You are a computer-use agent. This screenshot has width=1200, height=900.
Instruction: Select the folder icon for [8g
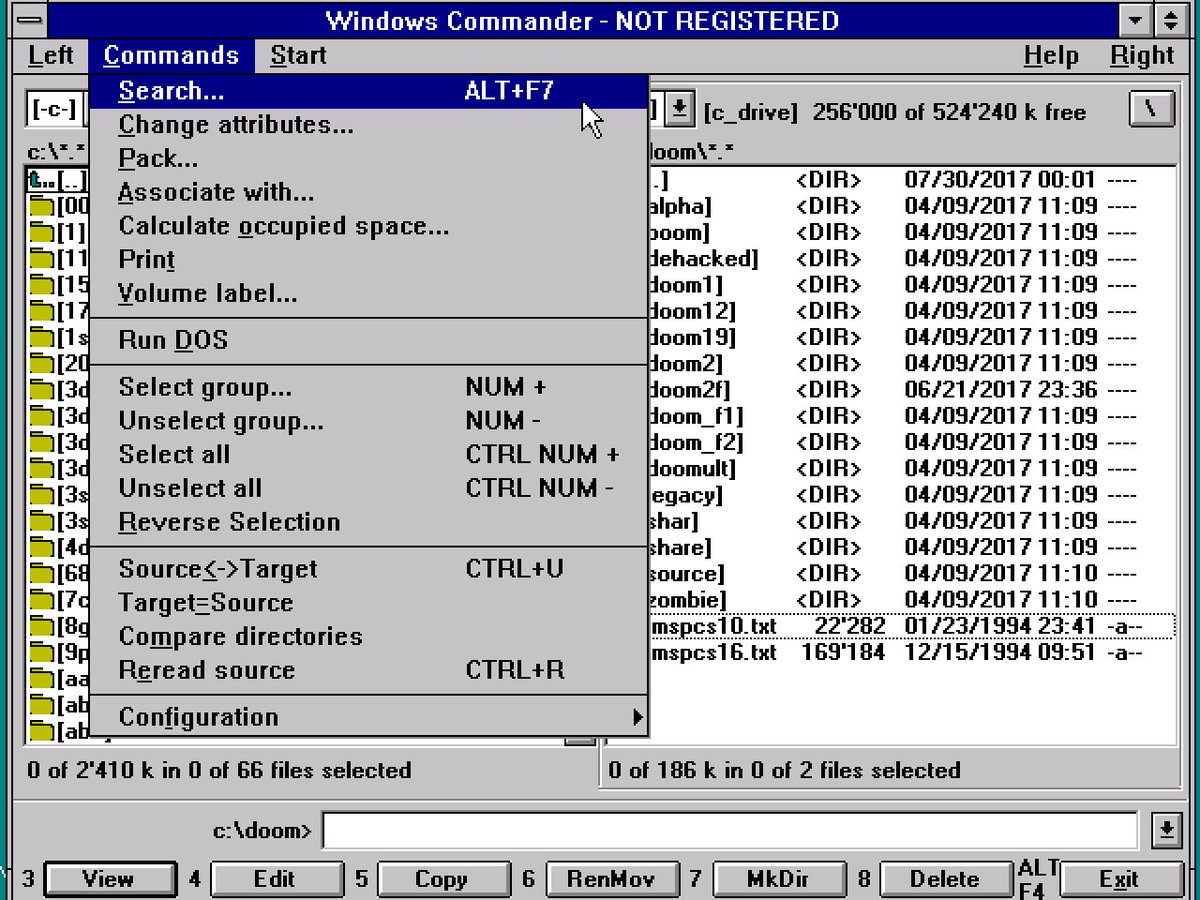(x=42, y=626)
